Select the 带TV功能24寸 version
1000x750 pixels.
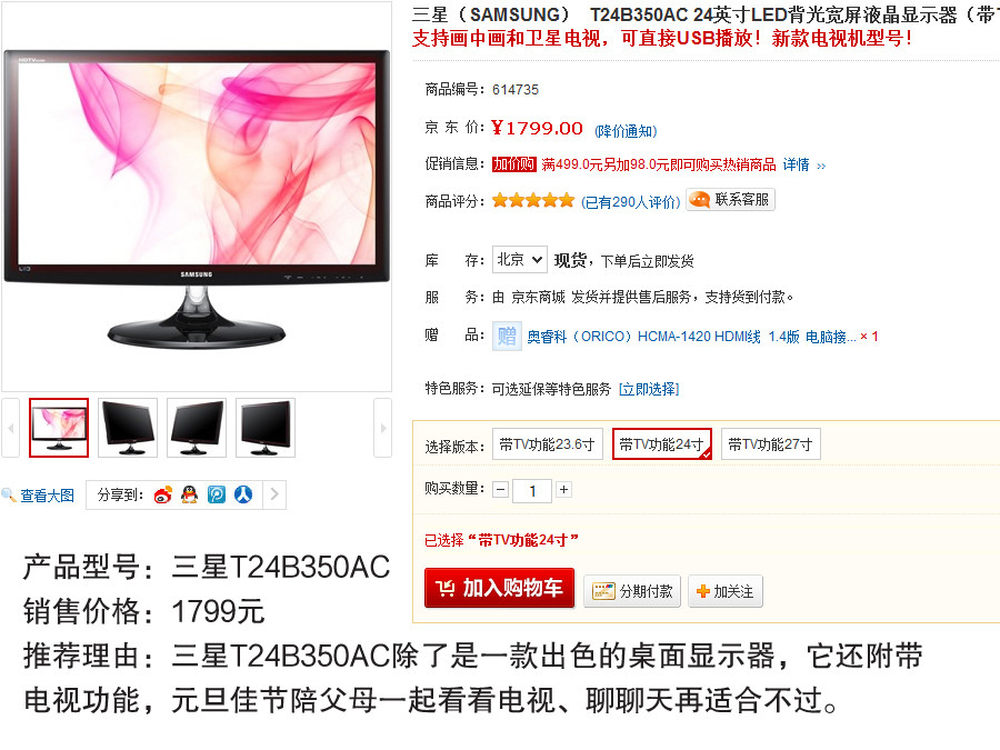pyautogui.click(x=661, y=445)
